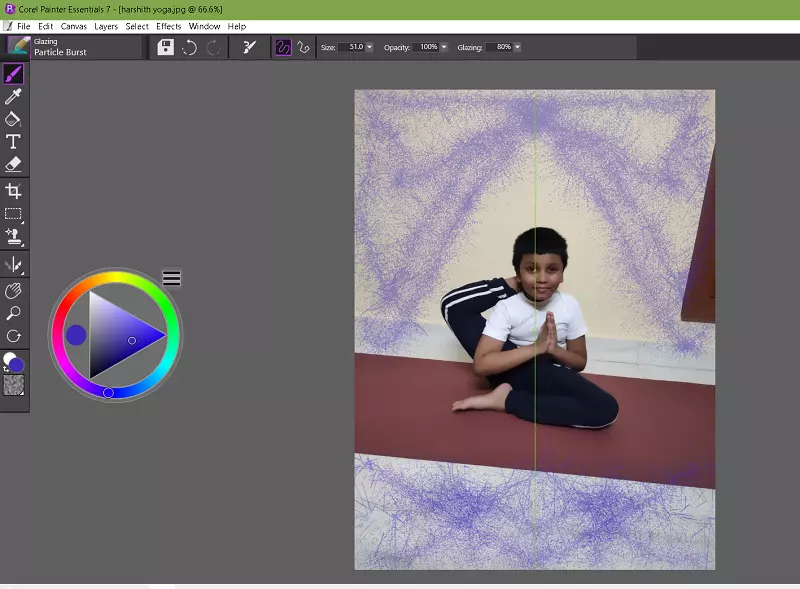Select the Brush tool in toolbox
Screen dimensions: 800x589
(14, 74)
